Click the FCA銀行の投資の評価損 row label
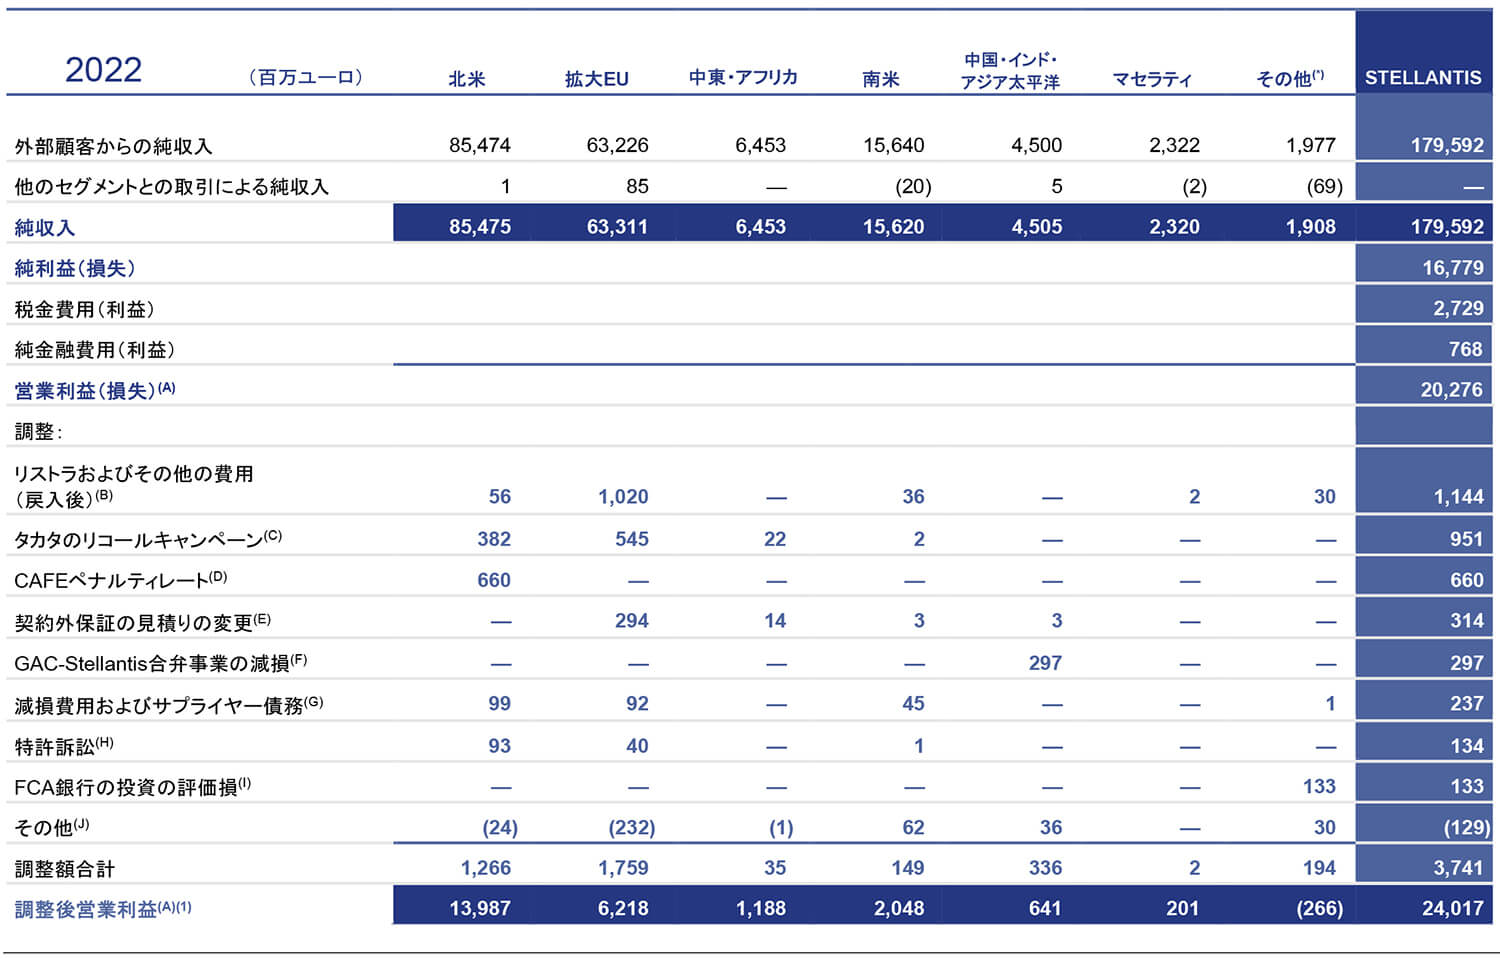The height and width of the screenshot is (959, 1500). click(x=132, y=787)
